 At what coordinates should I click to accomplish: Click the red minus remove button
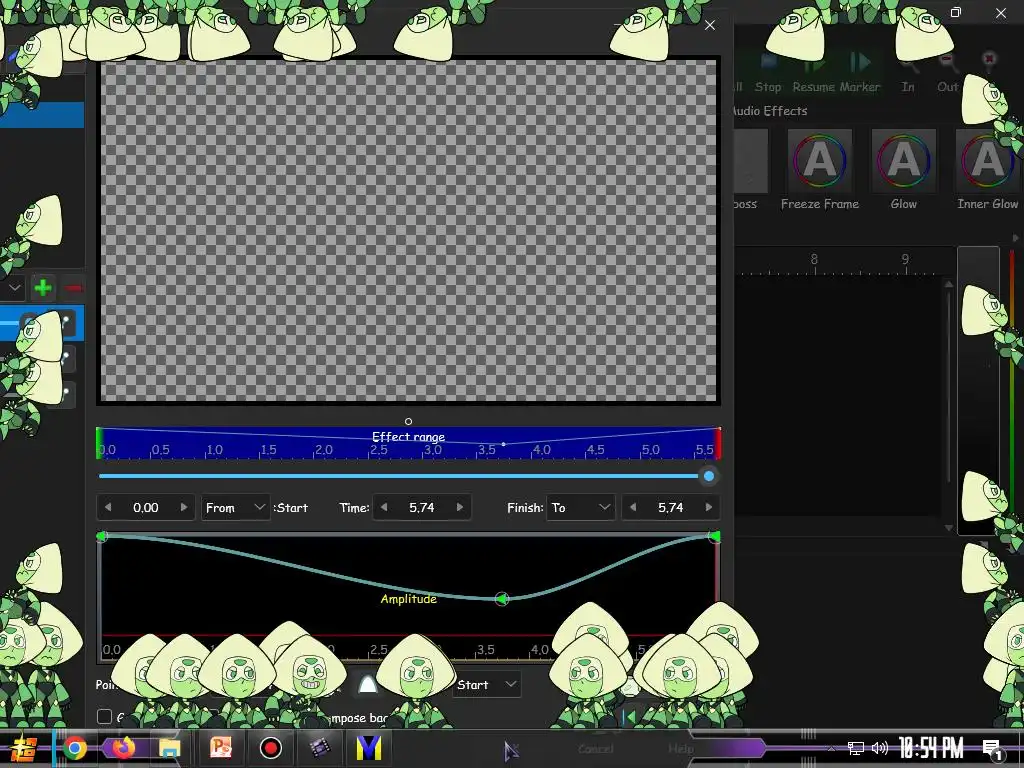pyautogui.click(x=73, y=287)
